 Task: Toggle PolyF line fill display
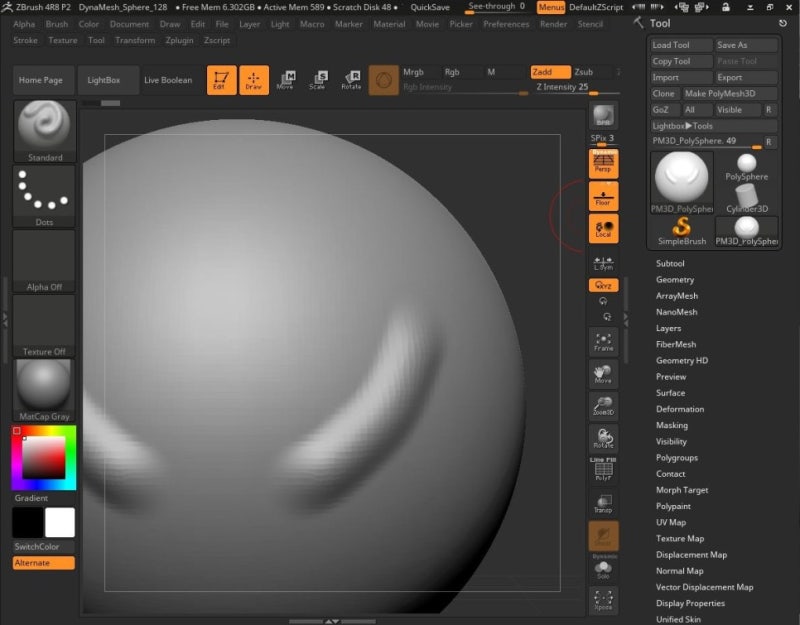(x=604, y=470)
